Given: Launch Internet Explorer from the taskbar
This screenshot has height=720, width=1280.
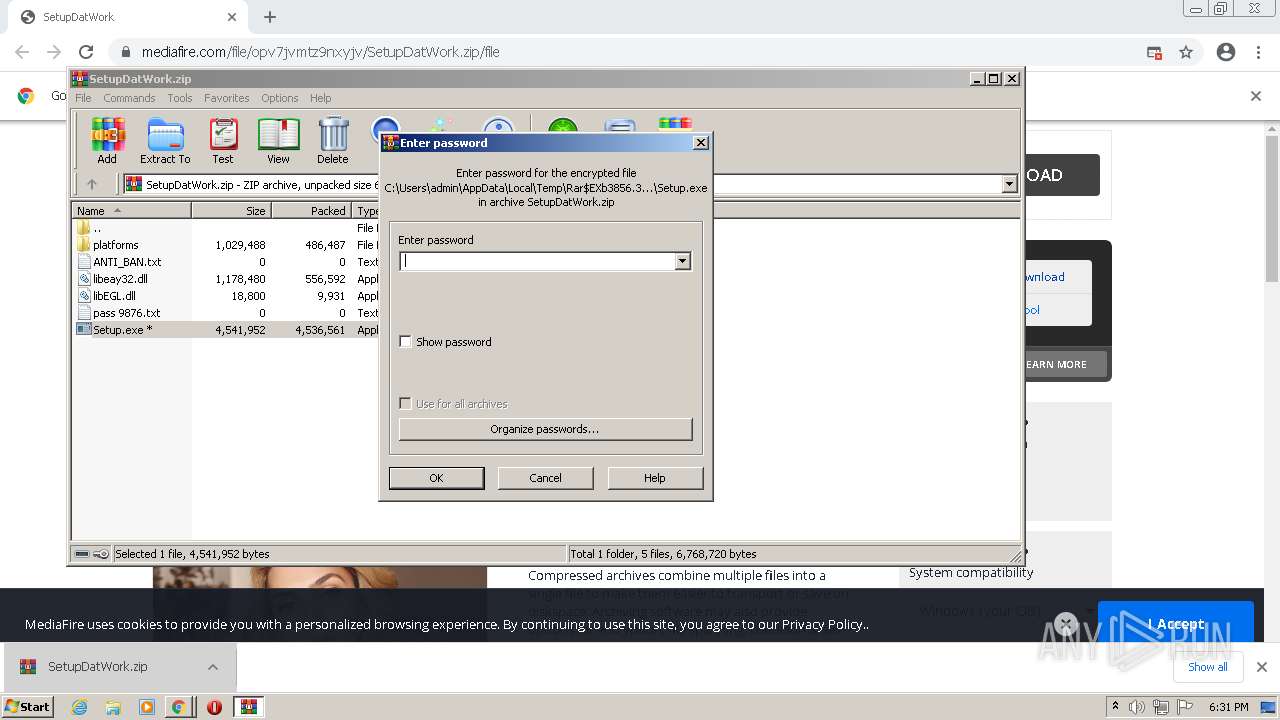Looking at the screenshot, I should coord(80,707).
